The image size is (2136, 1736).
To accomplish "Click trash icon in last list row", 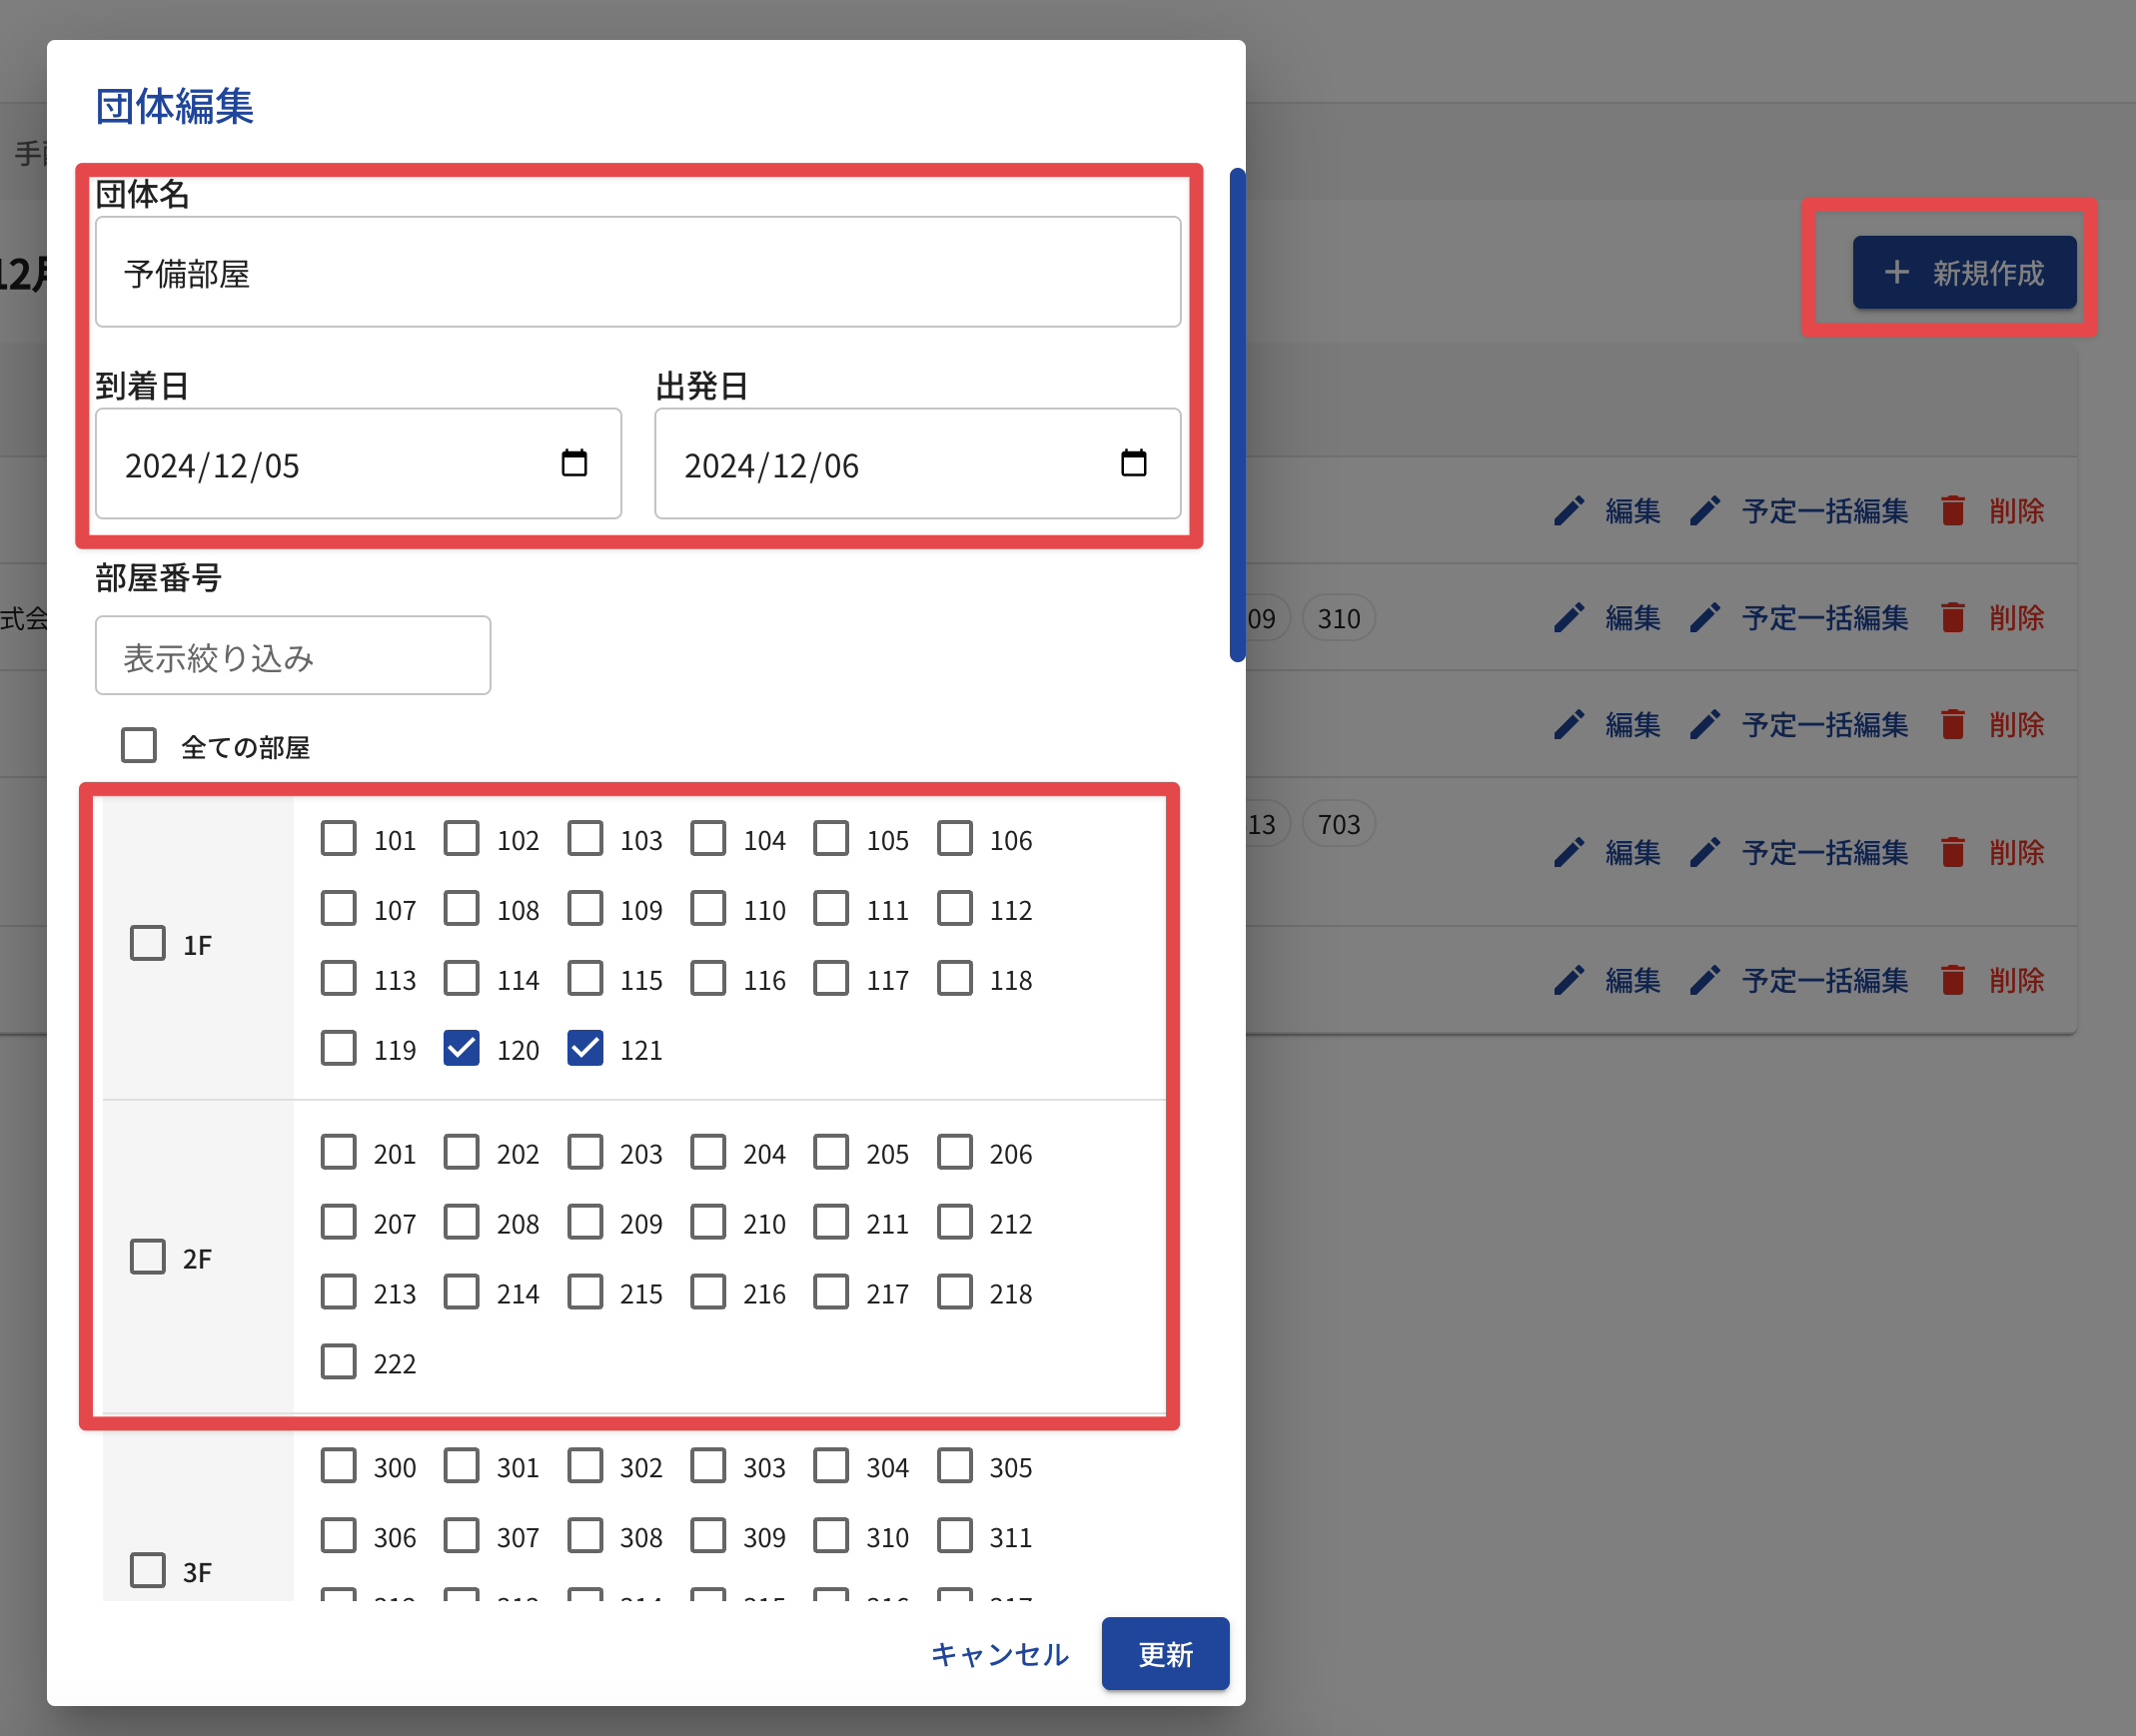I will pyautogui.click(x=1952, y=980).
